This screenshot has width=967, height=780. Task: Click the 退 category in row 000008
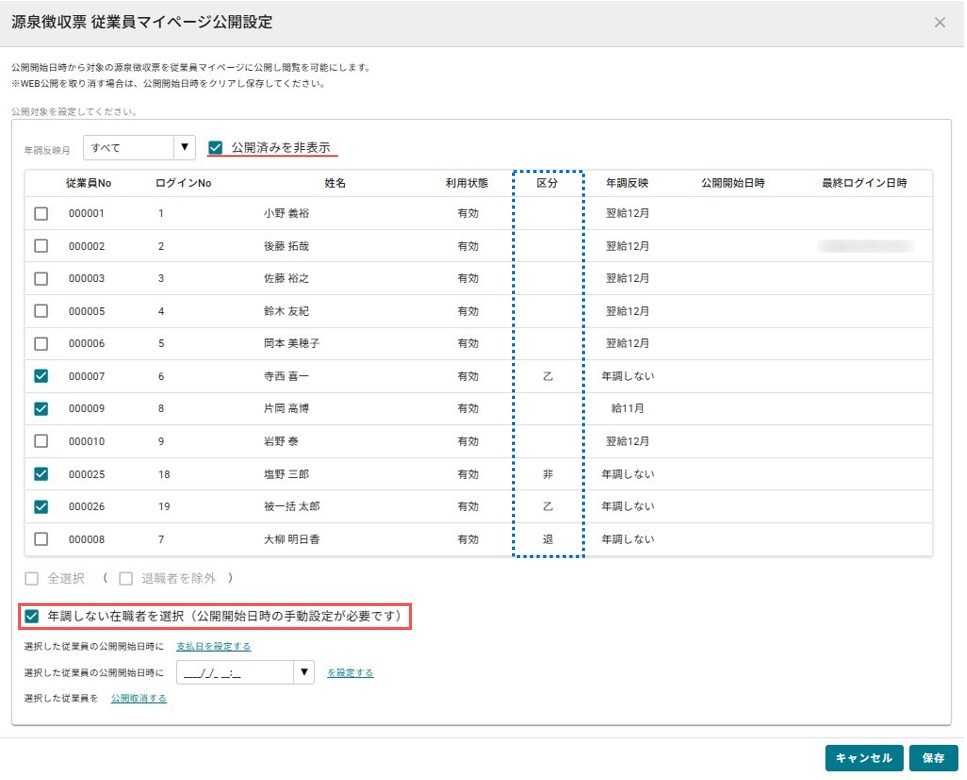pos(548,540)
